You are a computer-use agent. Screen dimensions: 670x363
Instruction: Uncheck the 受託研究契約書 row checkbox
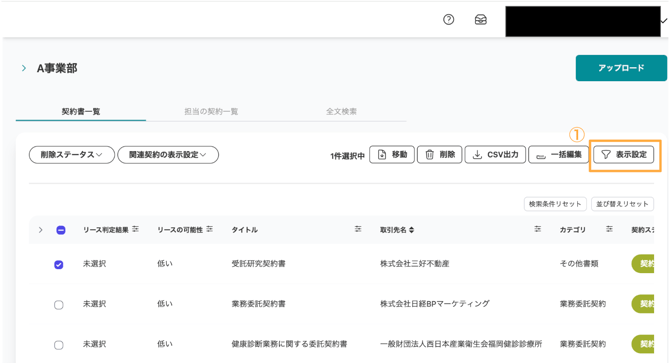[x=59, y=265]
